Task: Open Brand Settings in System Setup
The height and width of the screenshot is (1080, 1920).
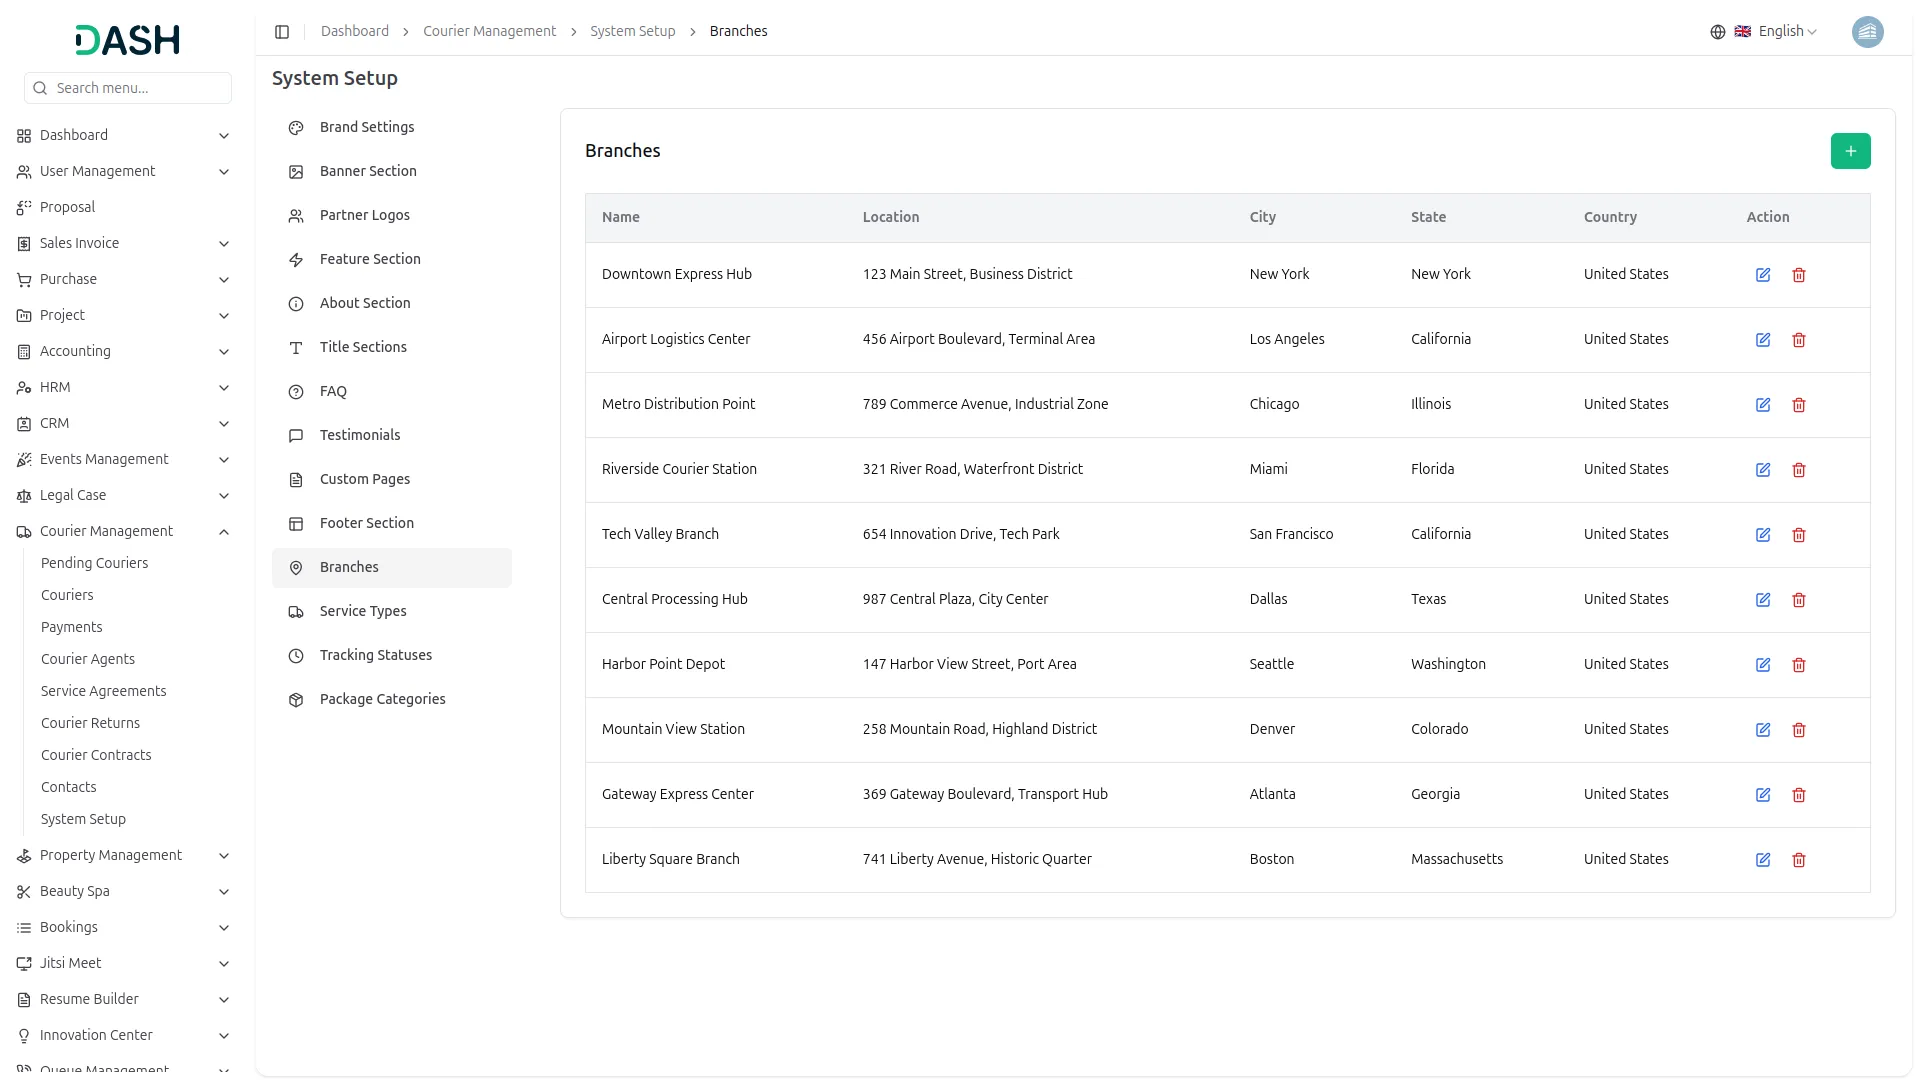Action: (366, 127)
